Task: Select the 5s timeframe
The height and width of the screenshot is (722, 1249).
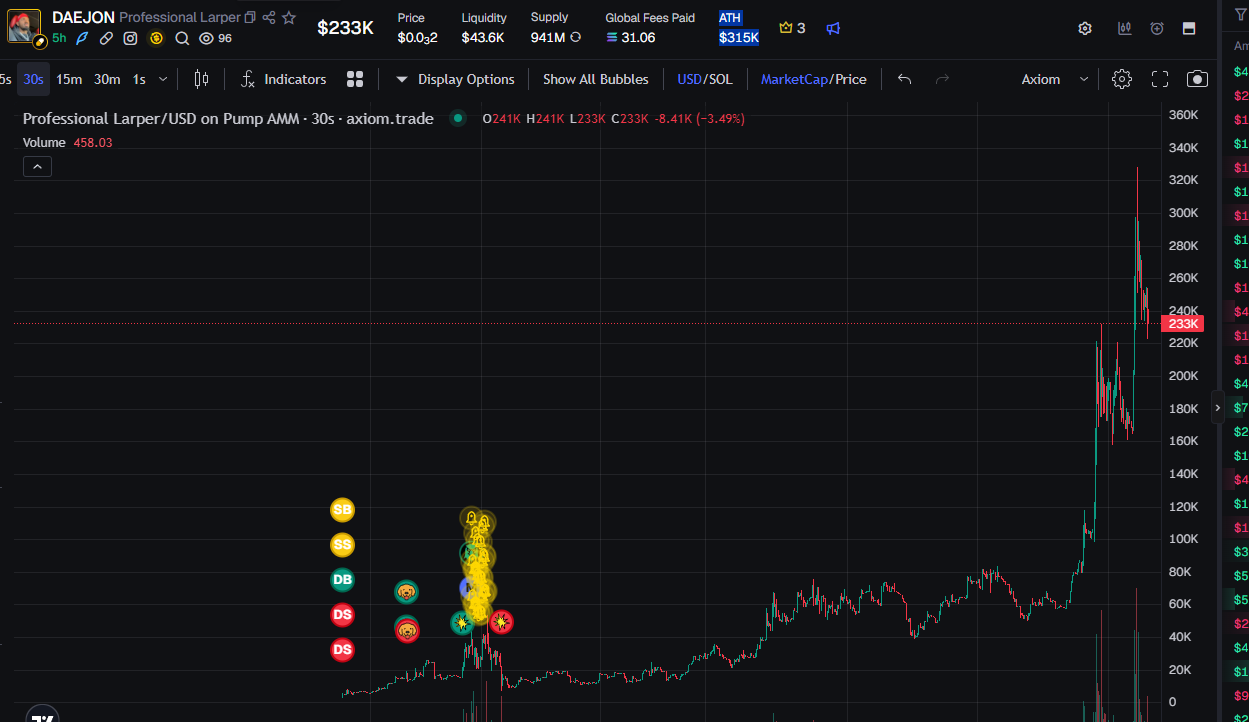Action: click(x=5, y=79)
